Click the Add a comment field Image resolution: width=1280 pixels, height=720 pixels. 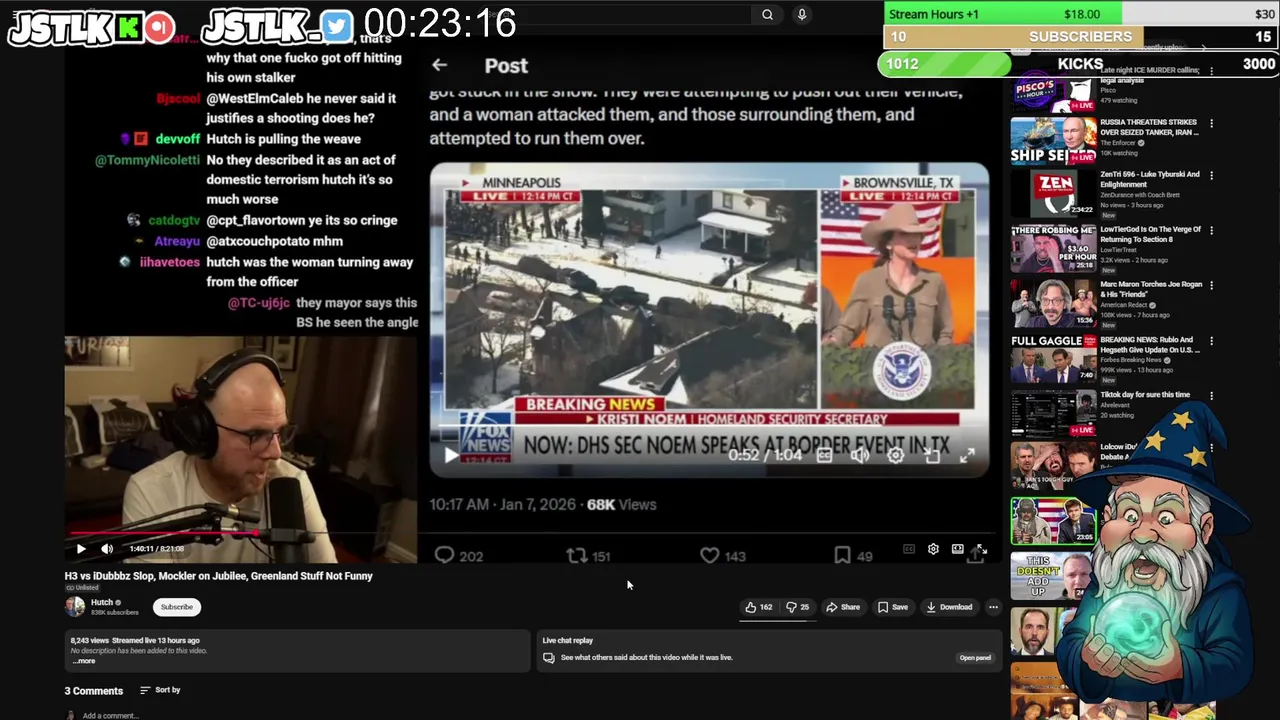(110, 716)
